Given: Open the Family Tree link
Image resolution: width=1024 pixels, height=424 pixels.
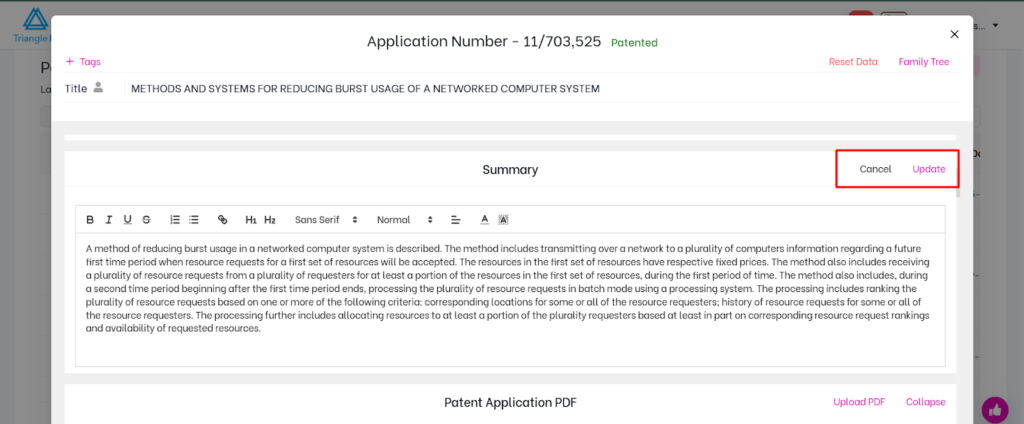Looking at the screenshot, I should 923,62.
